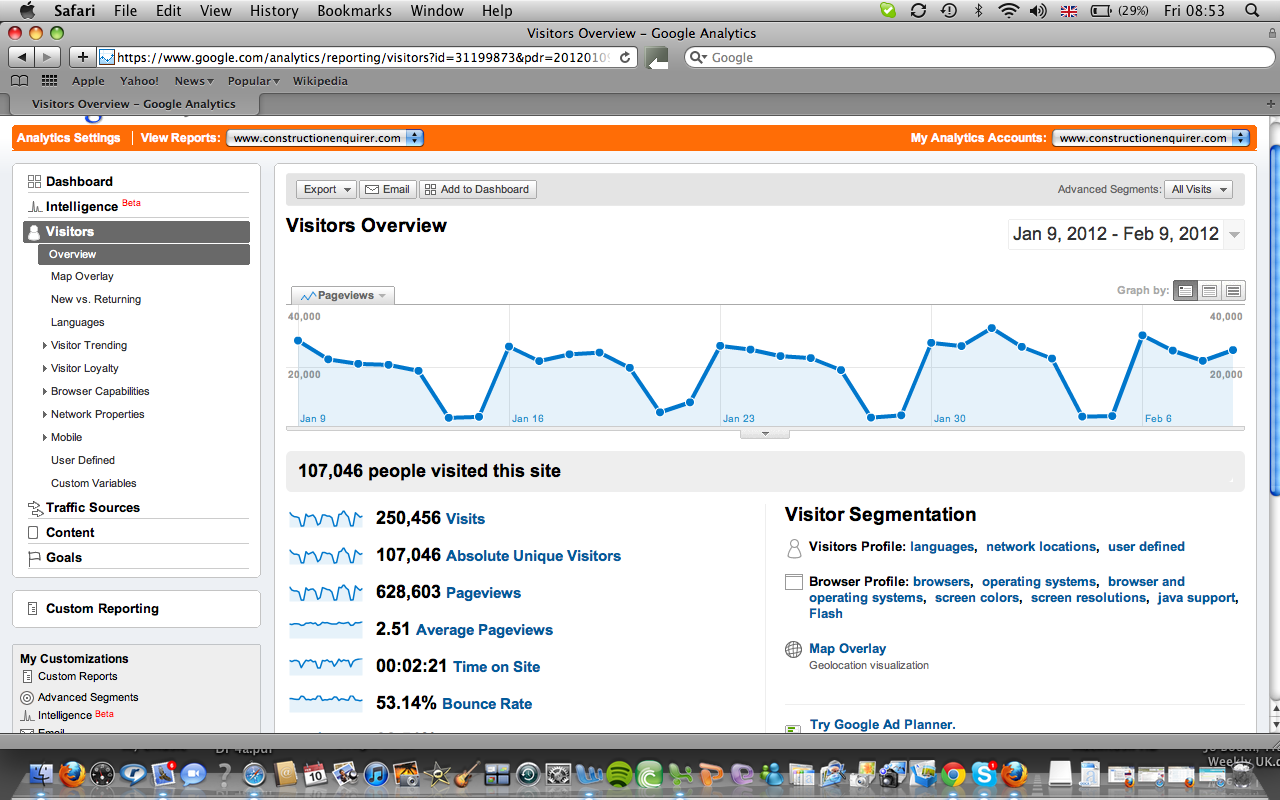Click the Goals flag icon

click(x=34, y=558)
